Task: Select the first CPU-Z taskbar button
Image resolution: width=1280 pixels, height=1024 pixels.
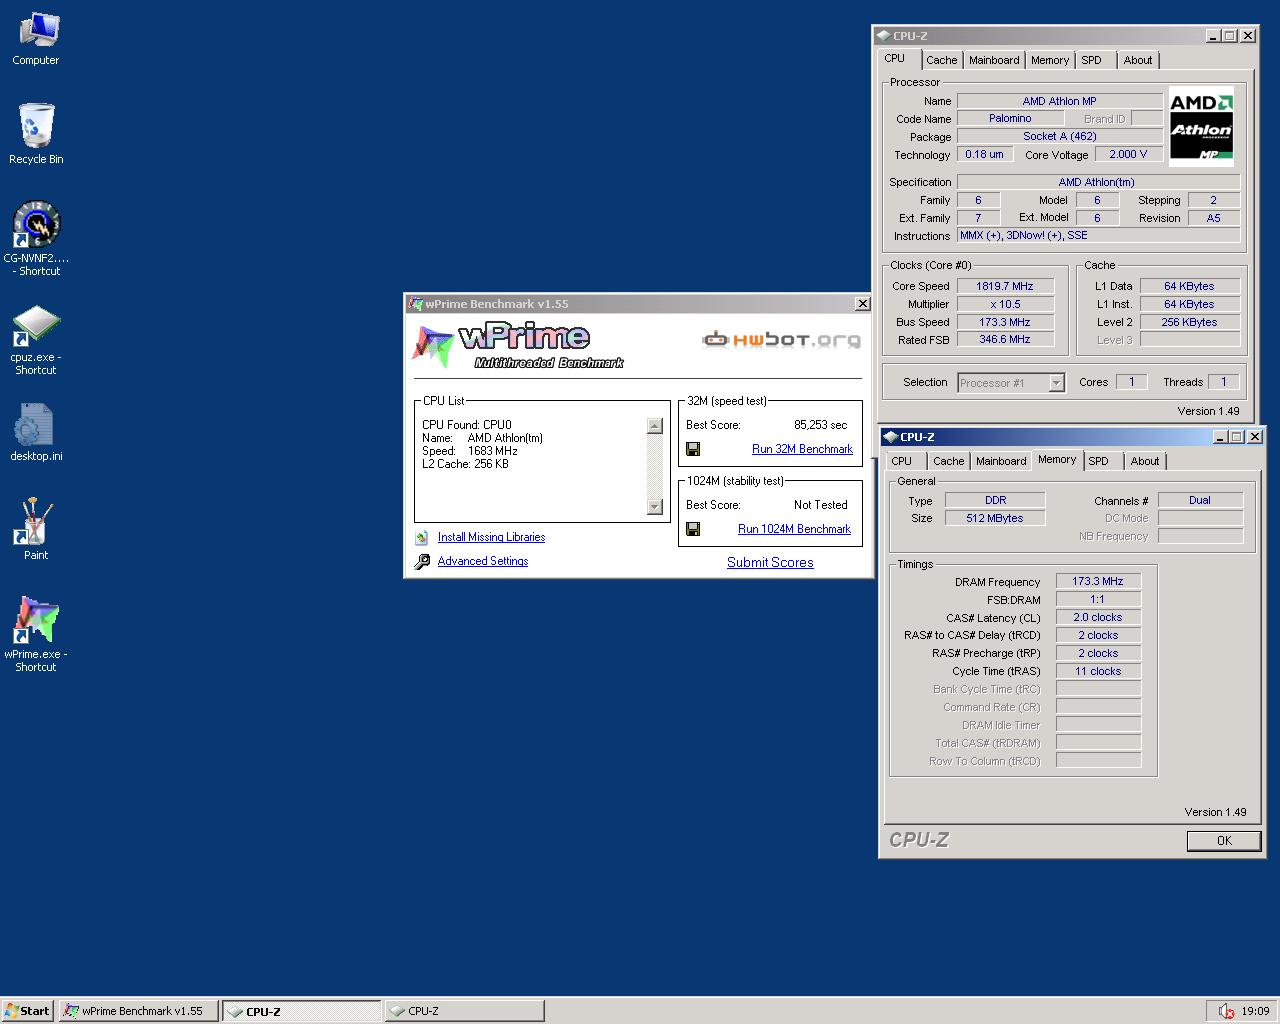Action: point(301,1011)
